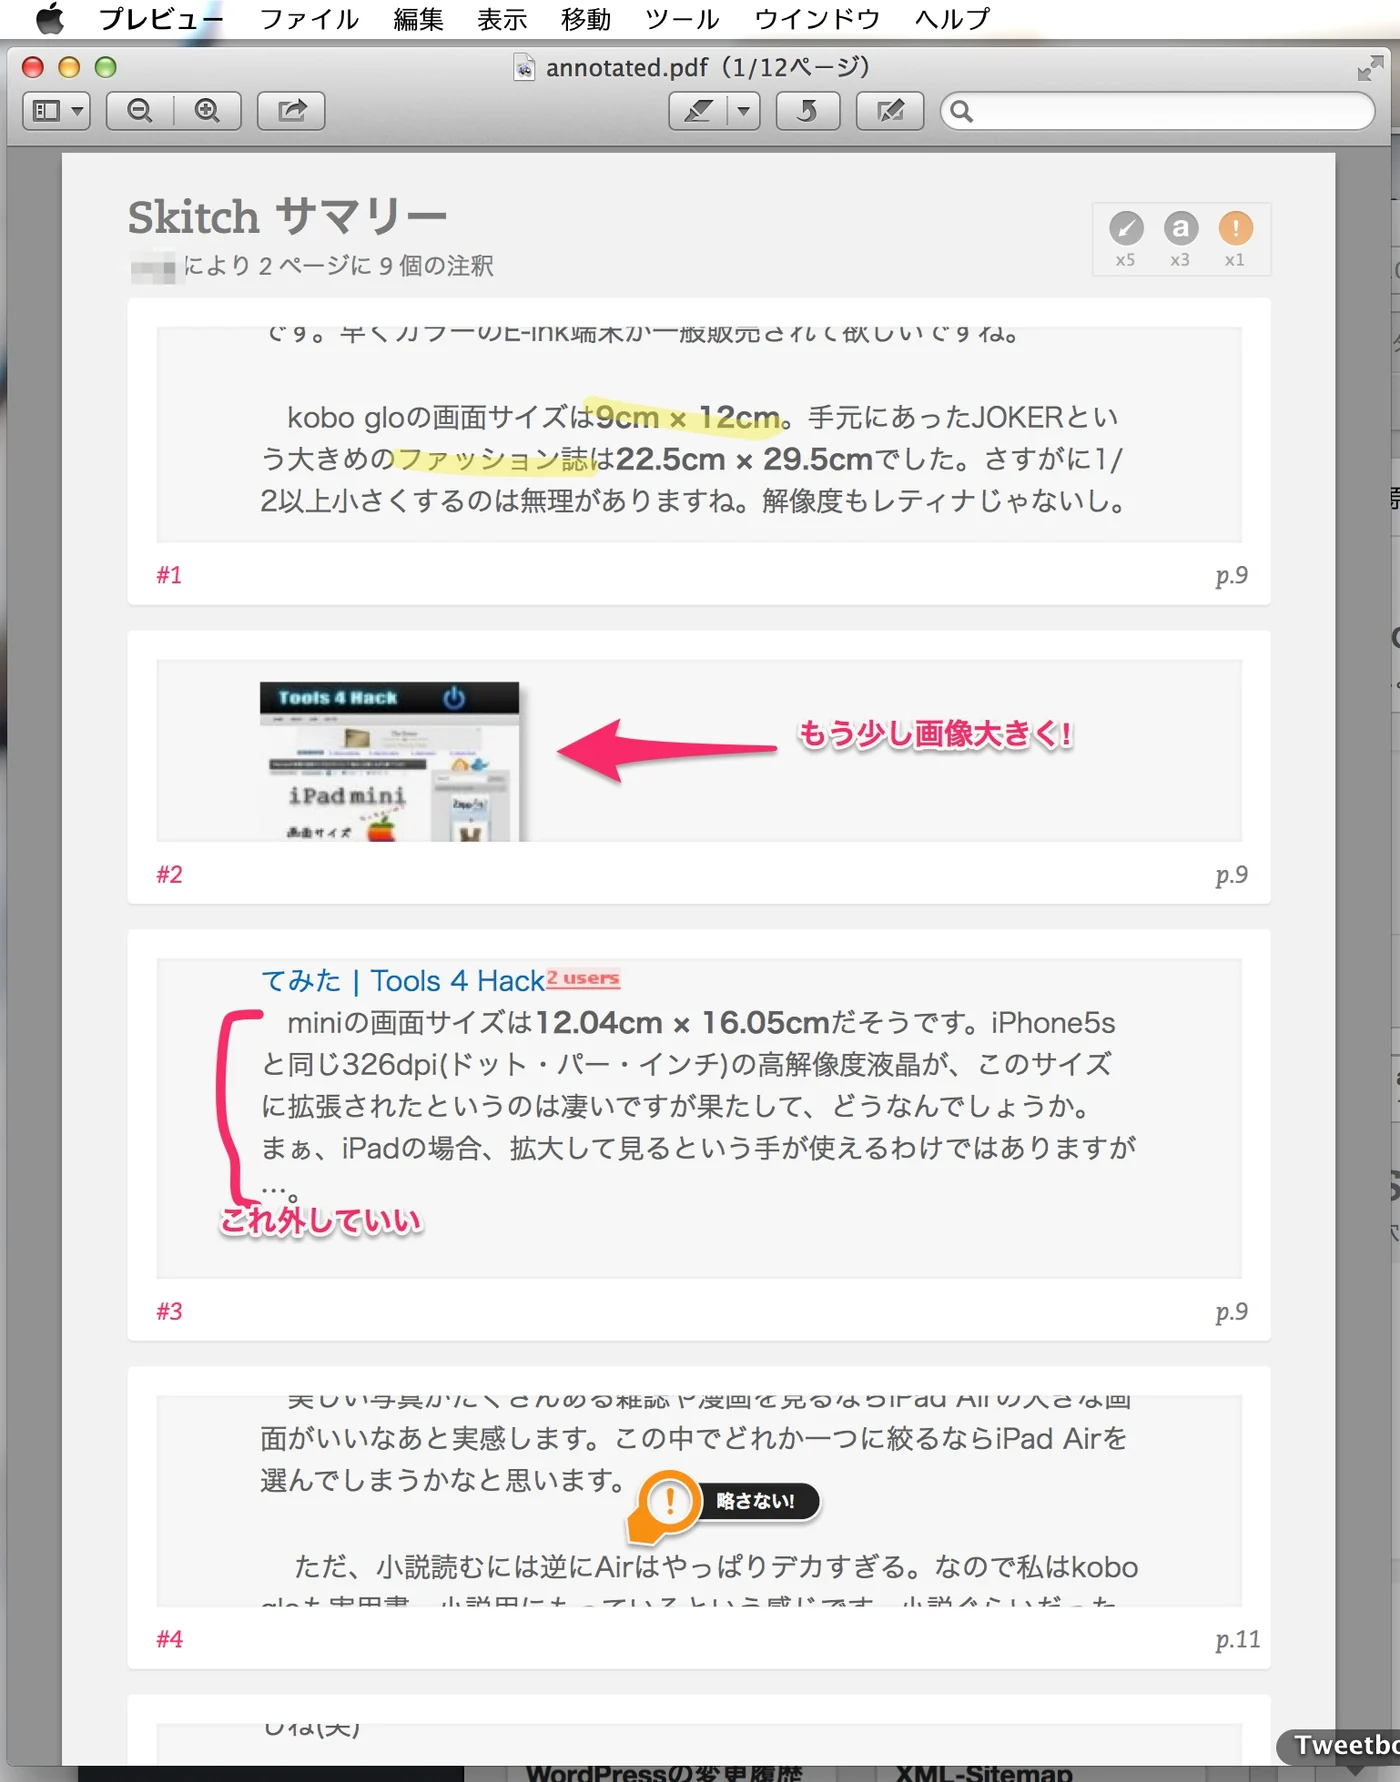
Task: Open the Share menu button
Action: point(291,111)
